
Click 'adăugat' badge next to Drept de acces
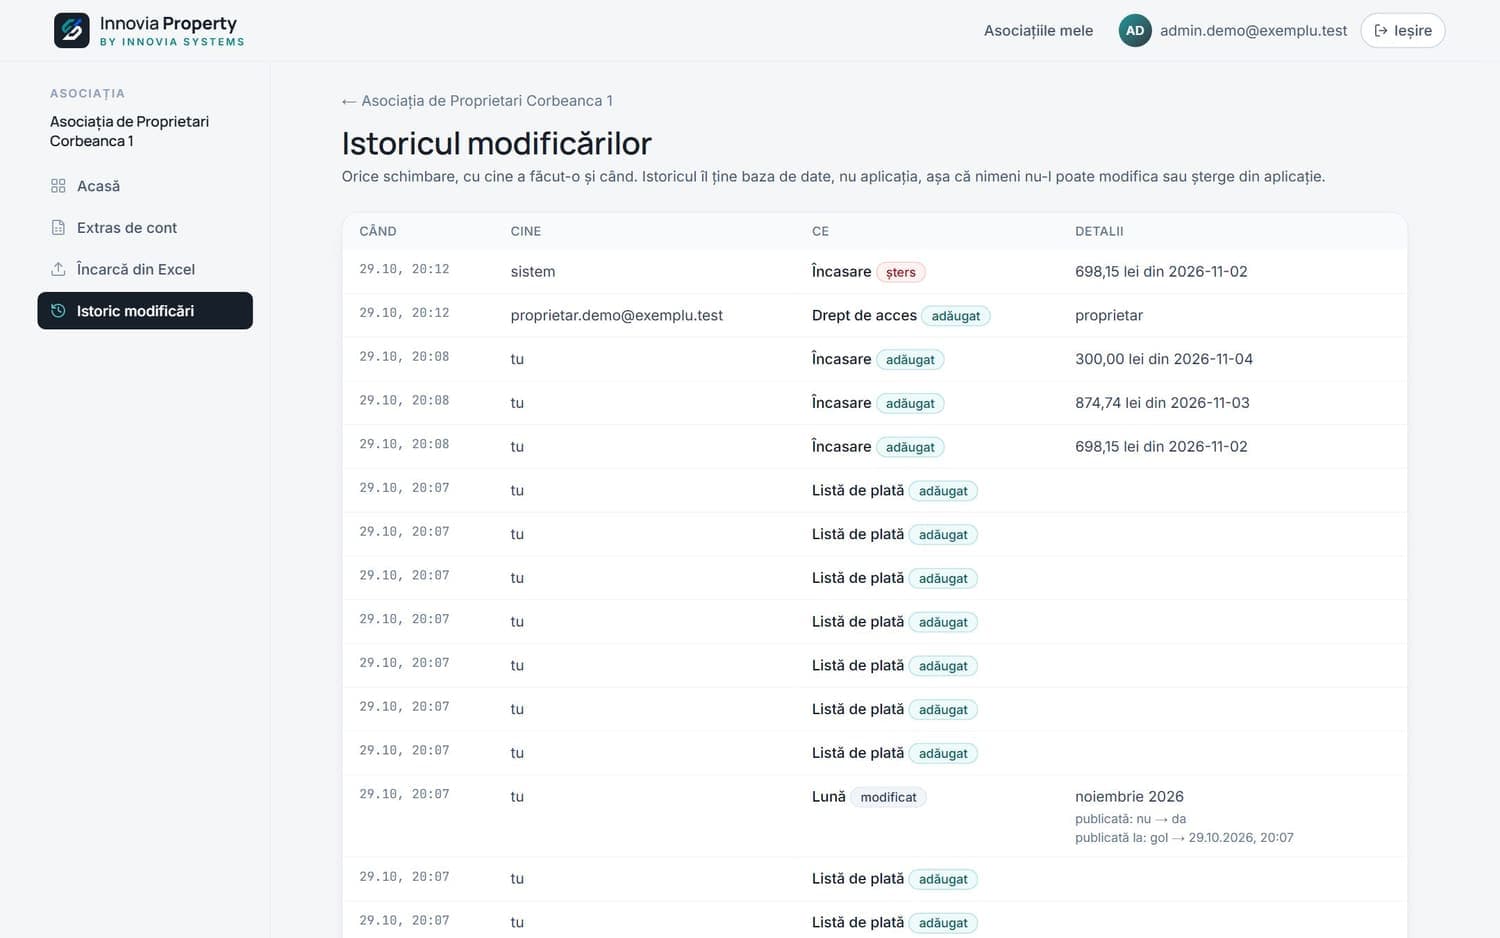point(956,316)
